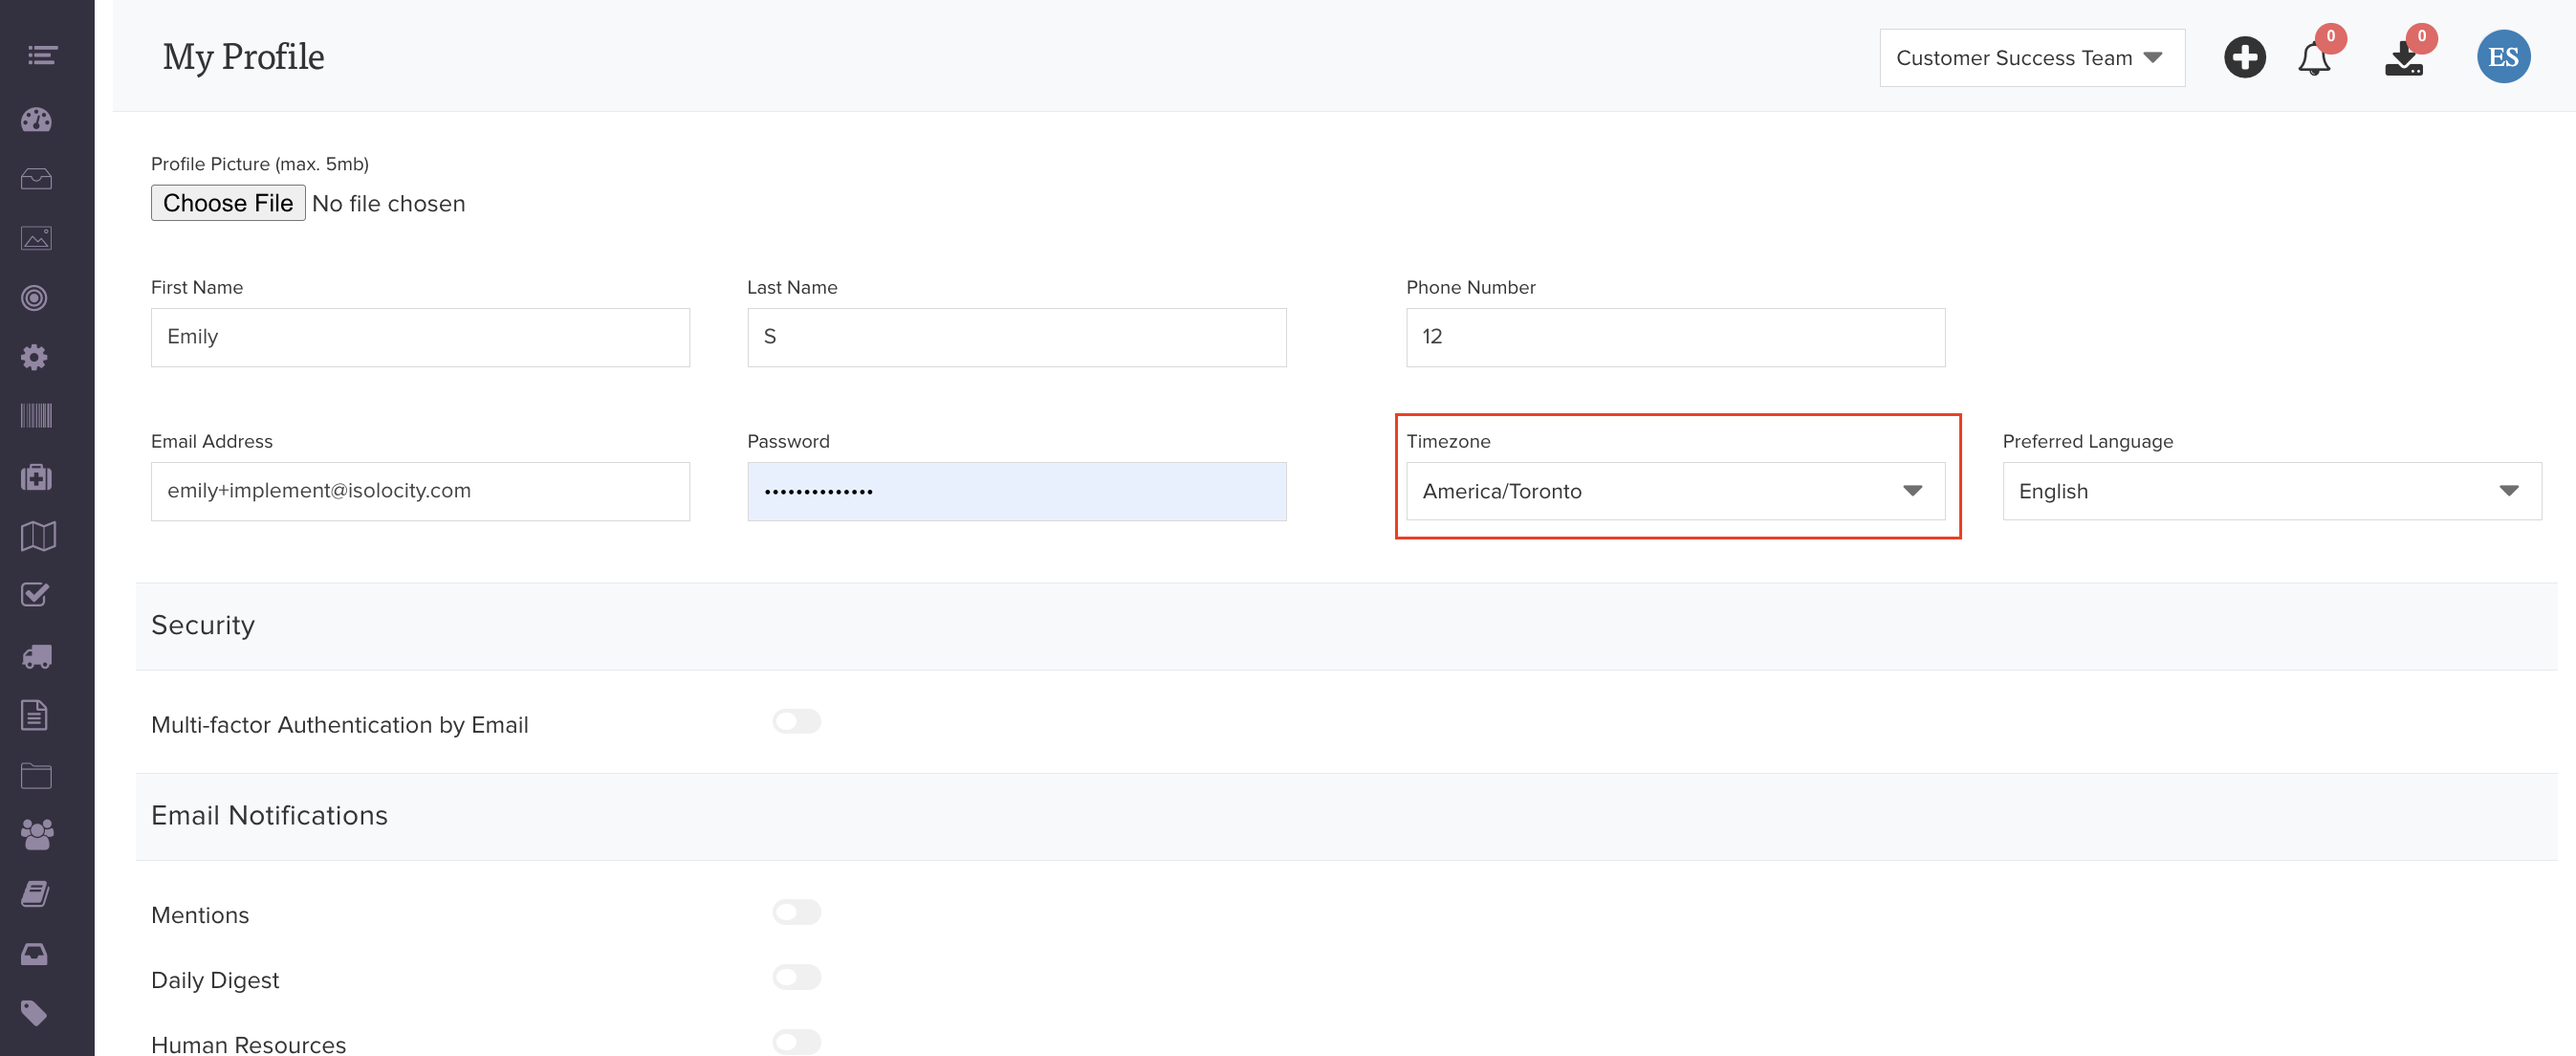Open the ES user avatar menu
The image size is (2576, 1056).
click(x=2503, y=57)
